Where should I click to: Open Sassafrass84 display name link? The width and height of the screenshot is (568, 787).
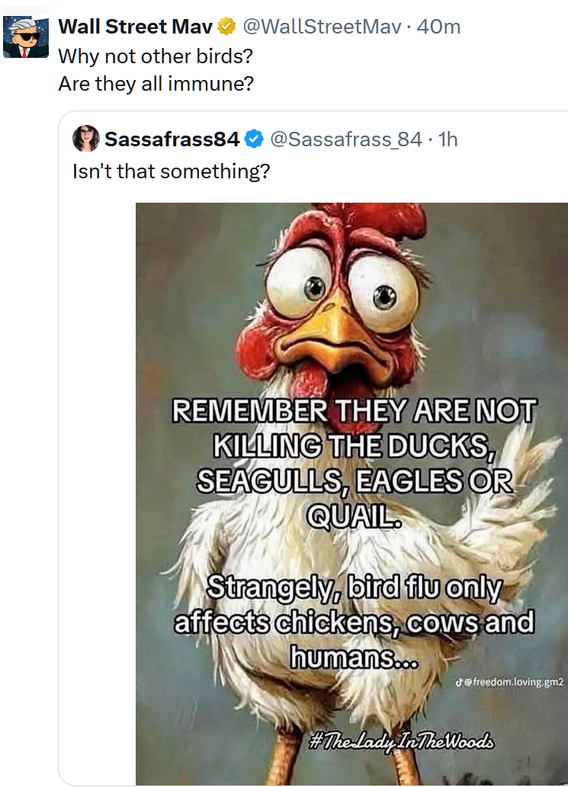point(172,139)
